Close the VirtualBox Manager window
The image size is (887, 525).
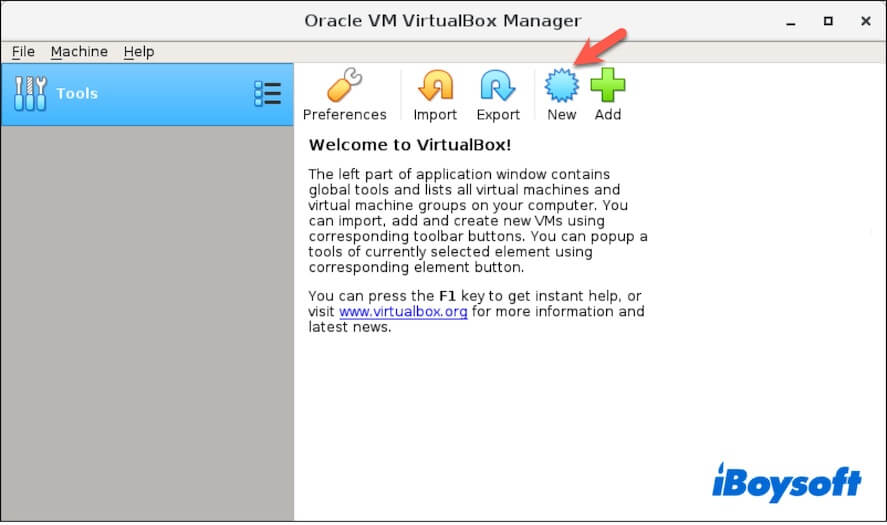click(x=866, y=21)
